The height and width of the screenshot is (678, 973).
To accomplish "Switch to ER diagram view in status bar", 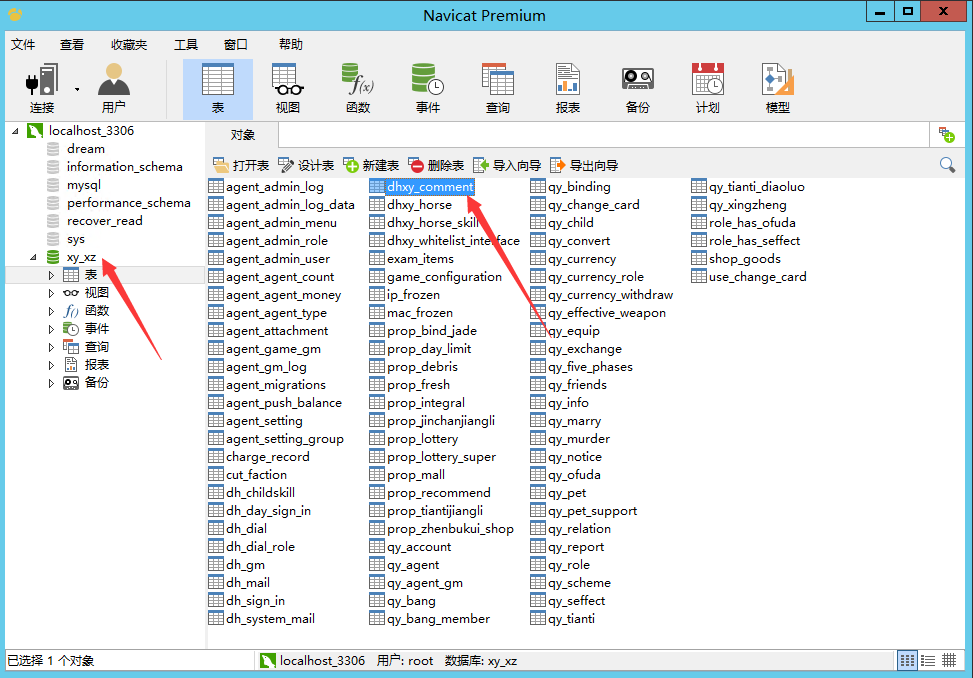I will [949, 660].
